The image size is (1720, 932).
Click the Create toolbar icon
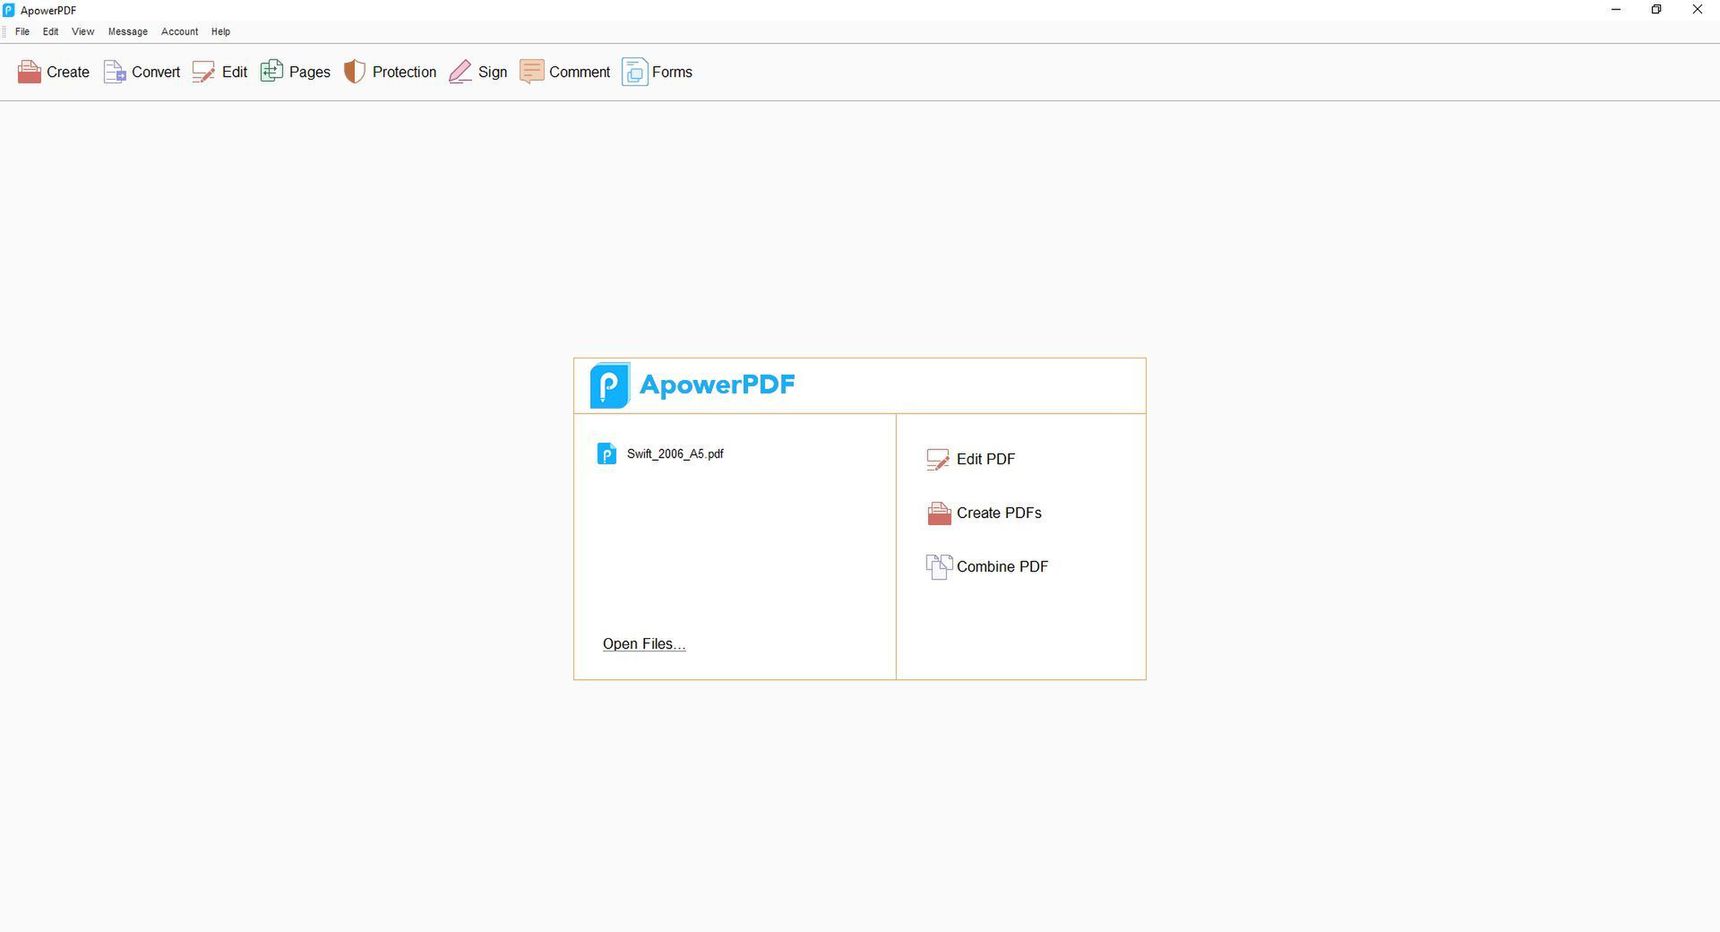pos(30,72)
